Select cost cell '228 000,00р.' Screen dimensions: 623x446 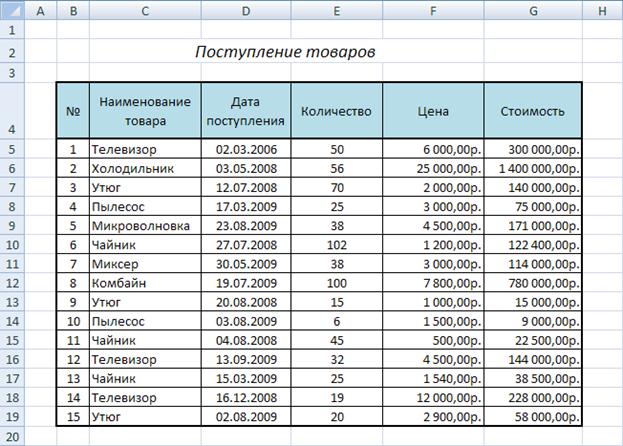tap(533, 398)
